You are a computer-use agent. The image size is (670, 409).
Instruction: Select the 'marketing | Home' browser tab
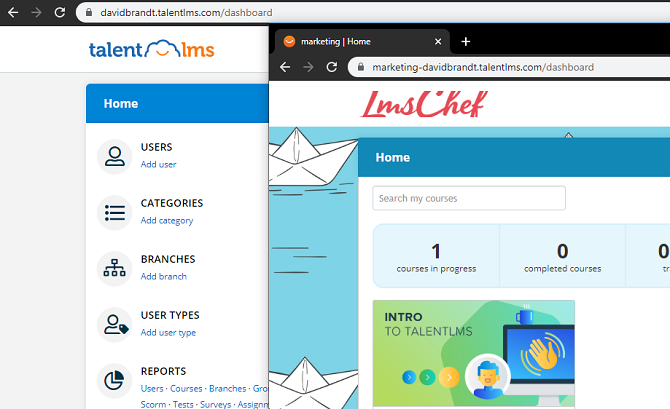tap(362, 41)
